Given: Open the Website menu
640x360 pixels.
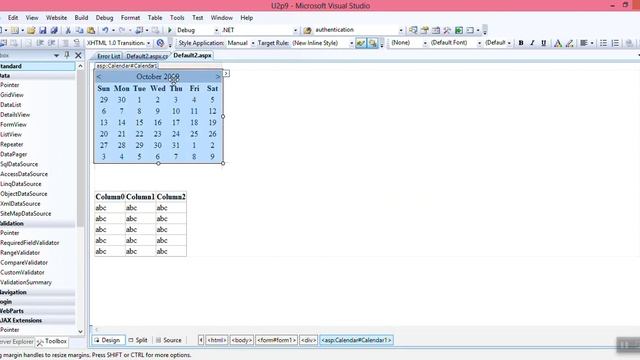Looking at the screenshot, I should pyautogui.click(x=56, y=18).
